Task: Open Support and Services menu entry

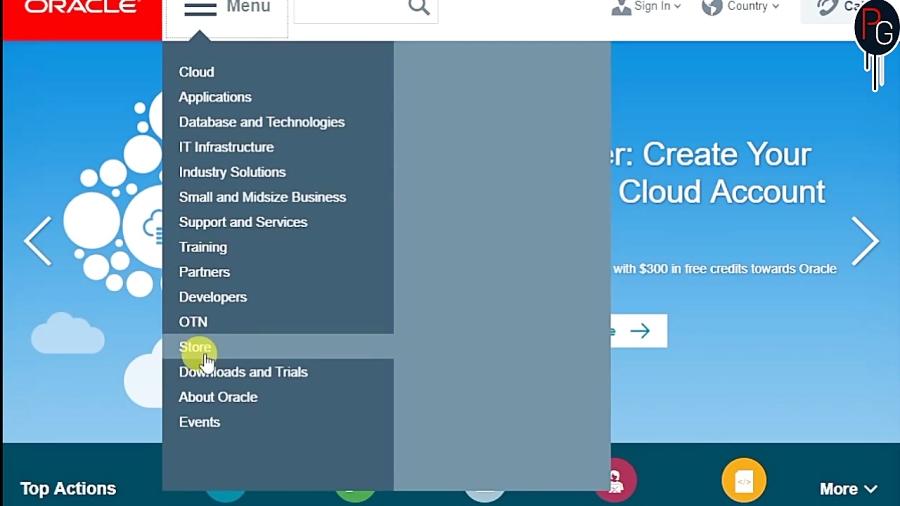Action: 243,223
